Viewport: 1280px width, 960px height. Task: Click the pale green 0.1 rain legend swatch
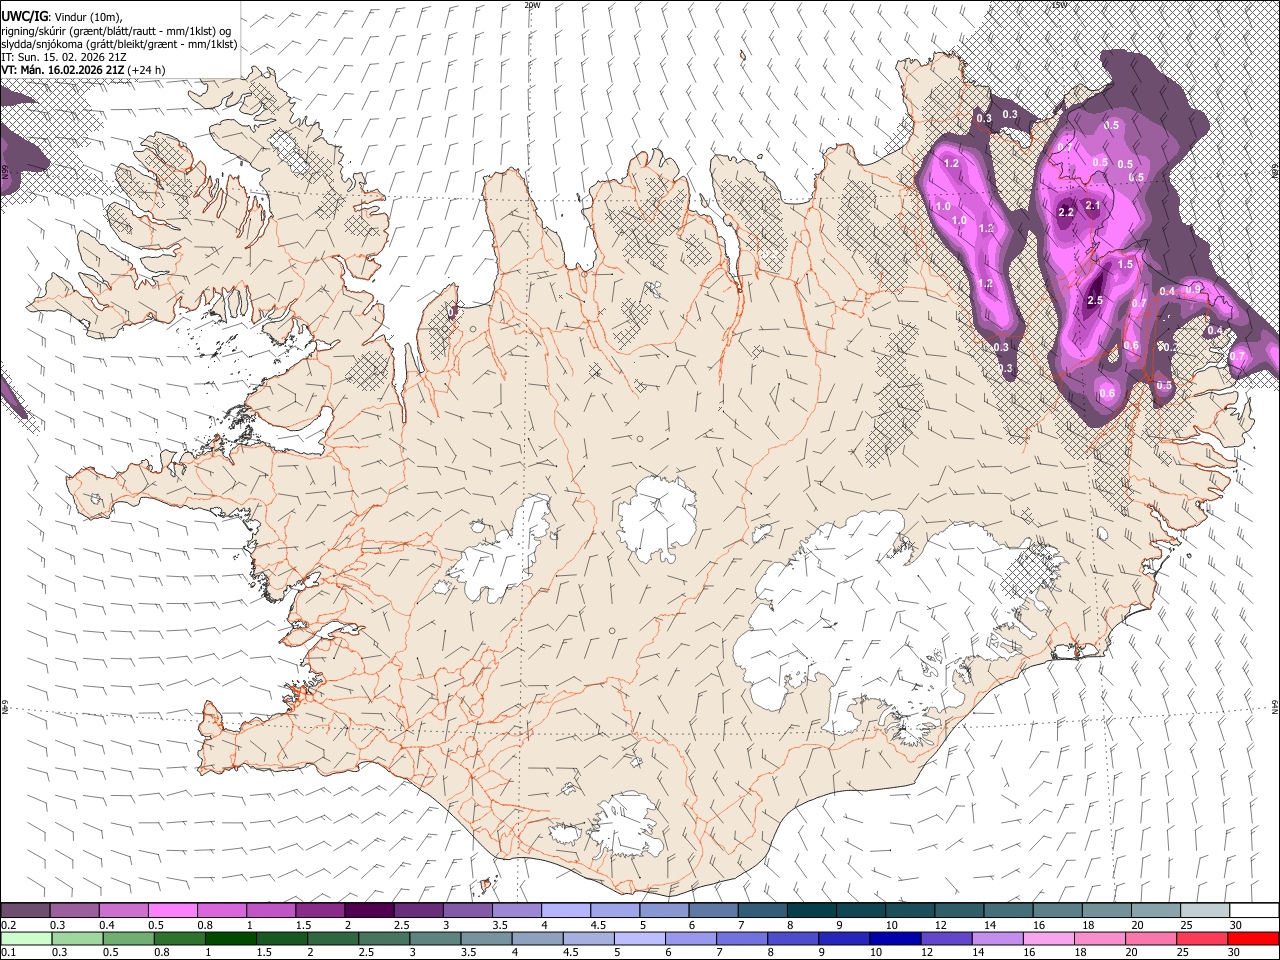[26, 938]
